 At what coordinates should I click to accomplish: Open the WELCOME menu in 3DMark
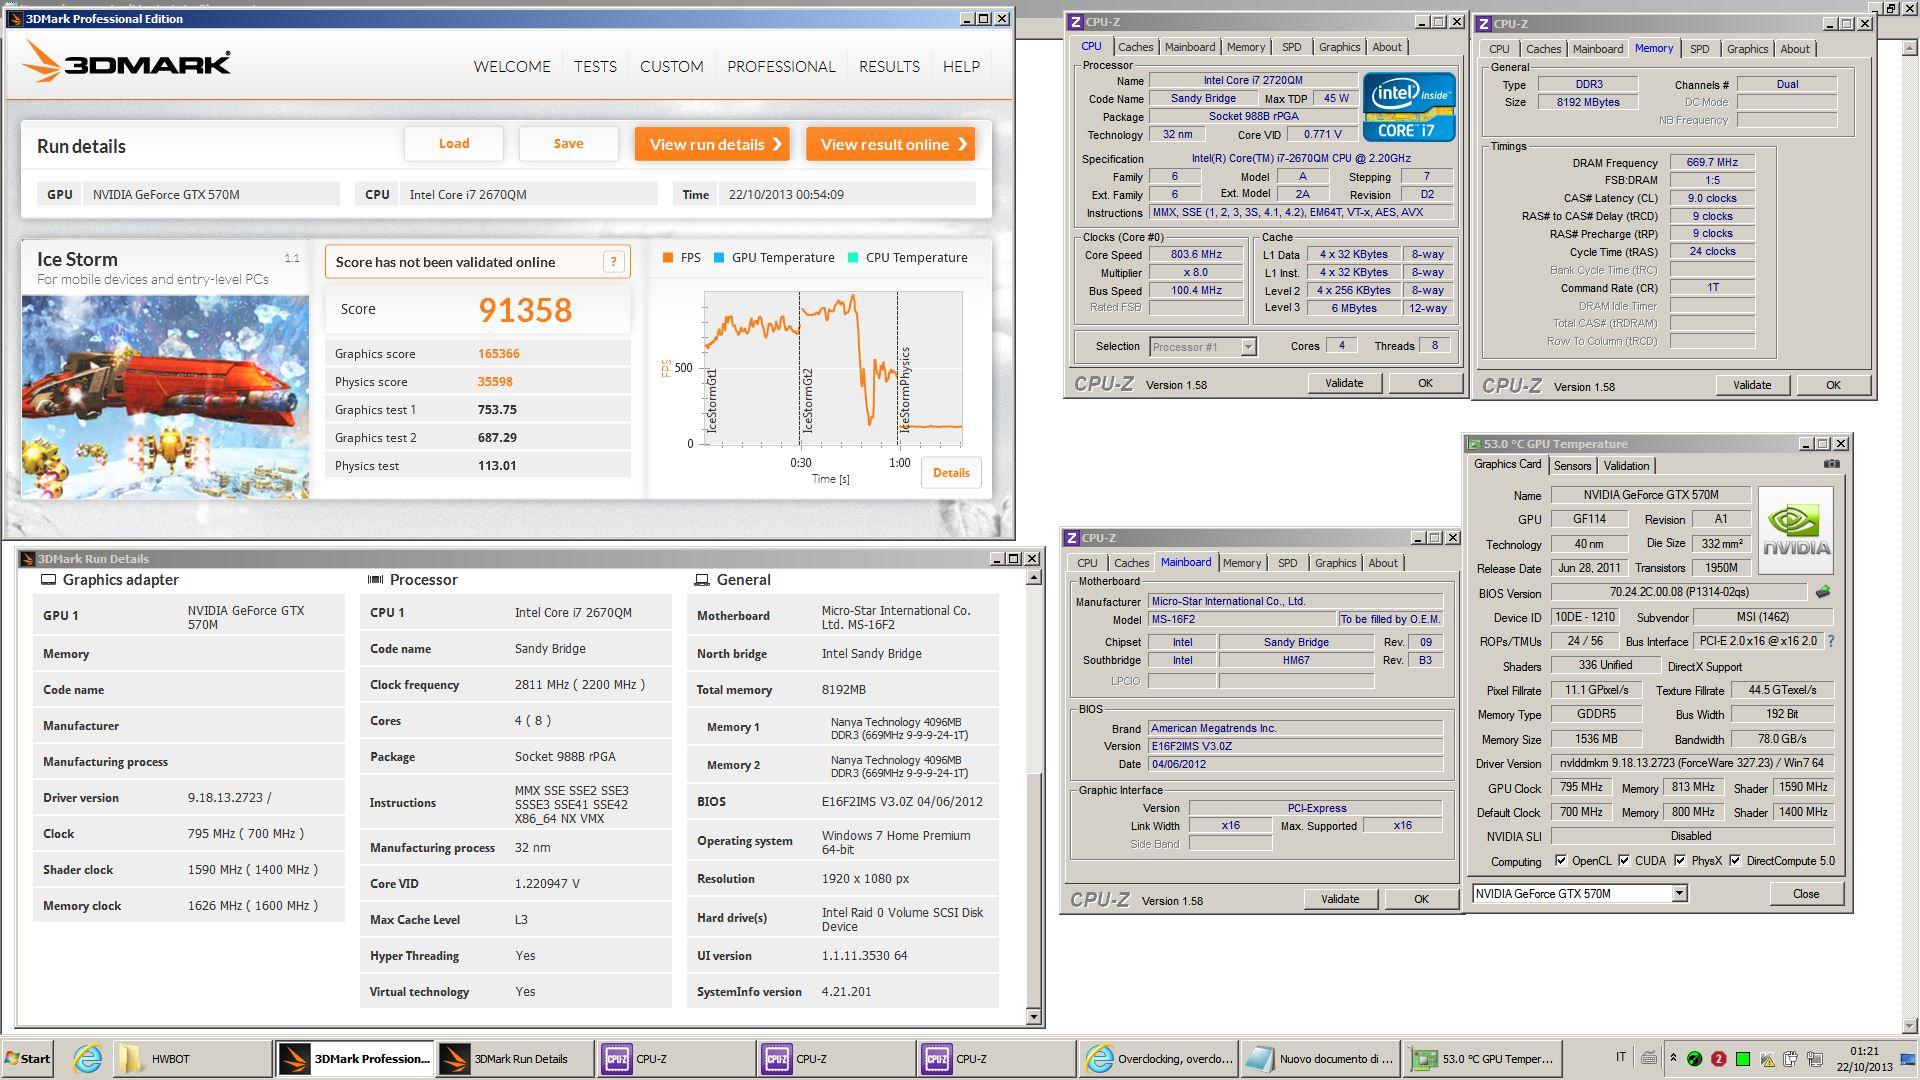pyautogui.click(x=512, y=66)
